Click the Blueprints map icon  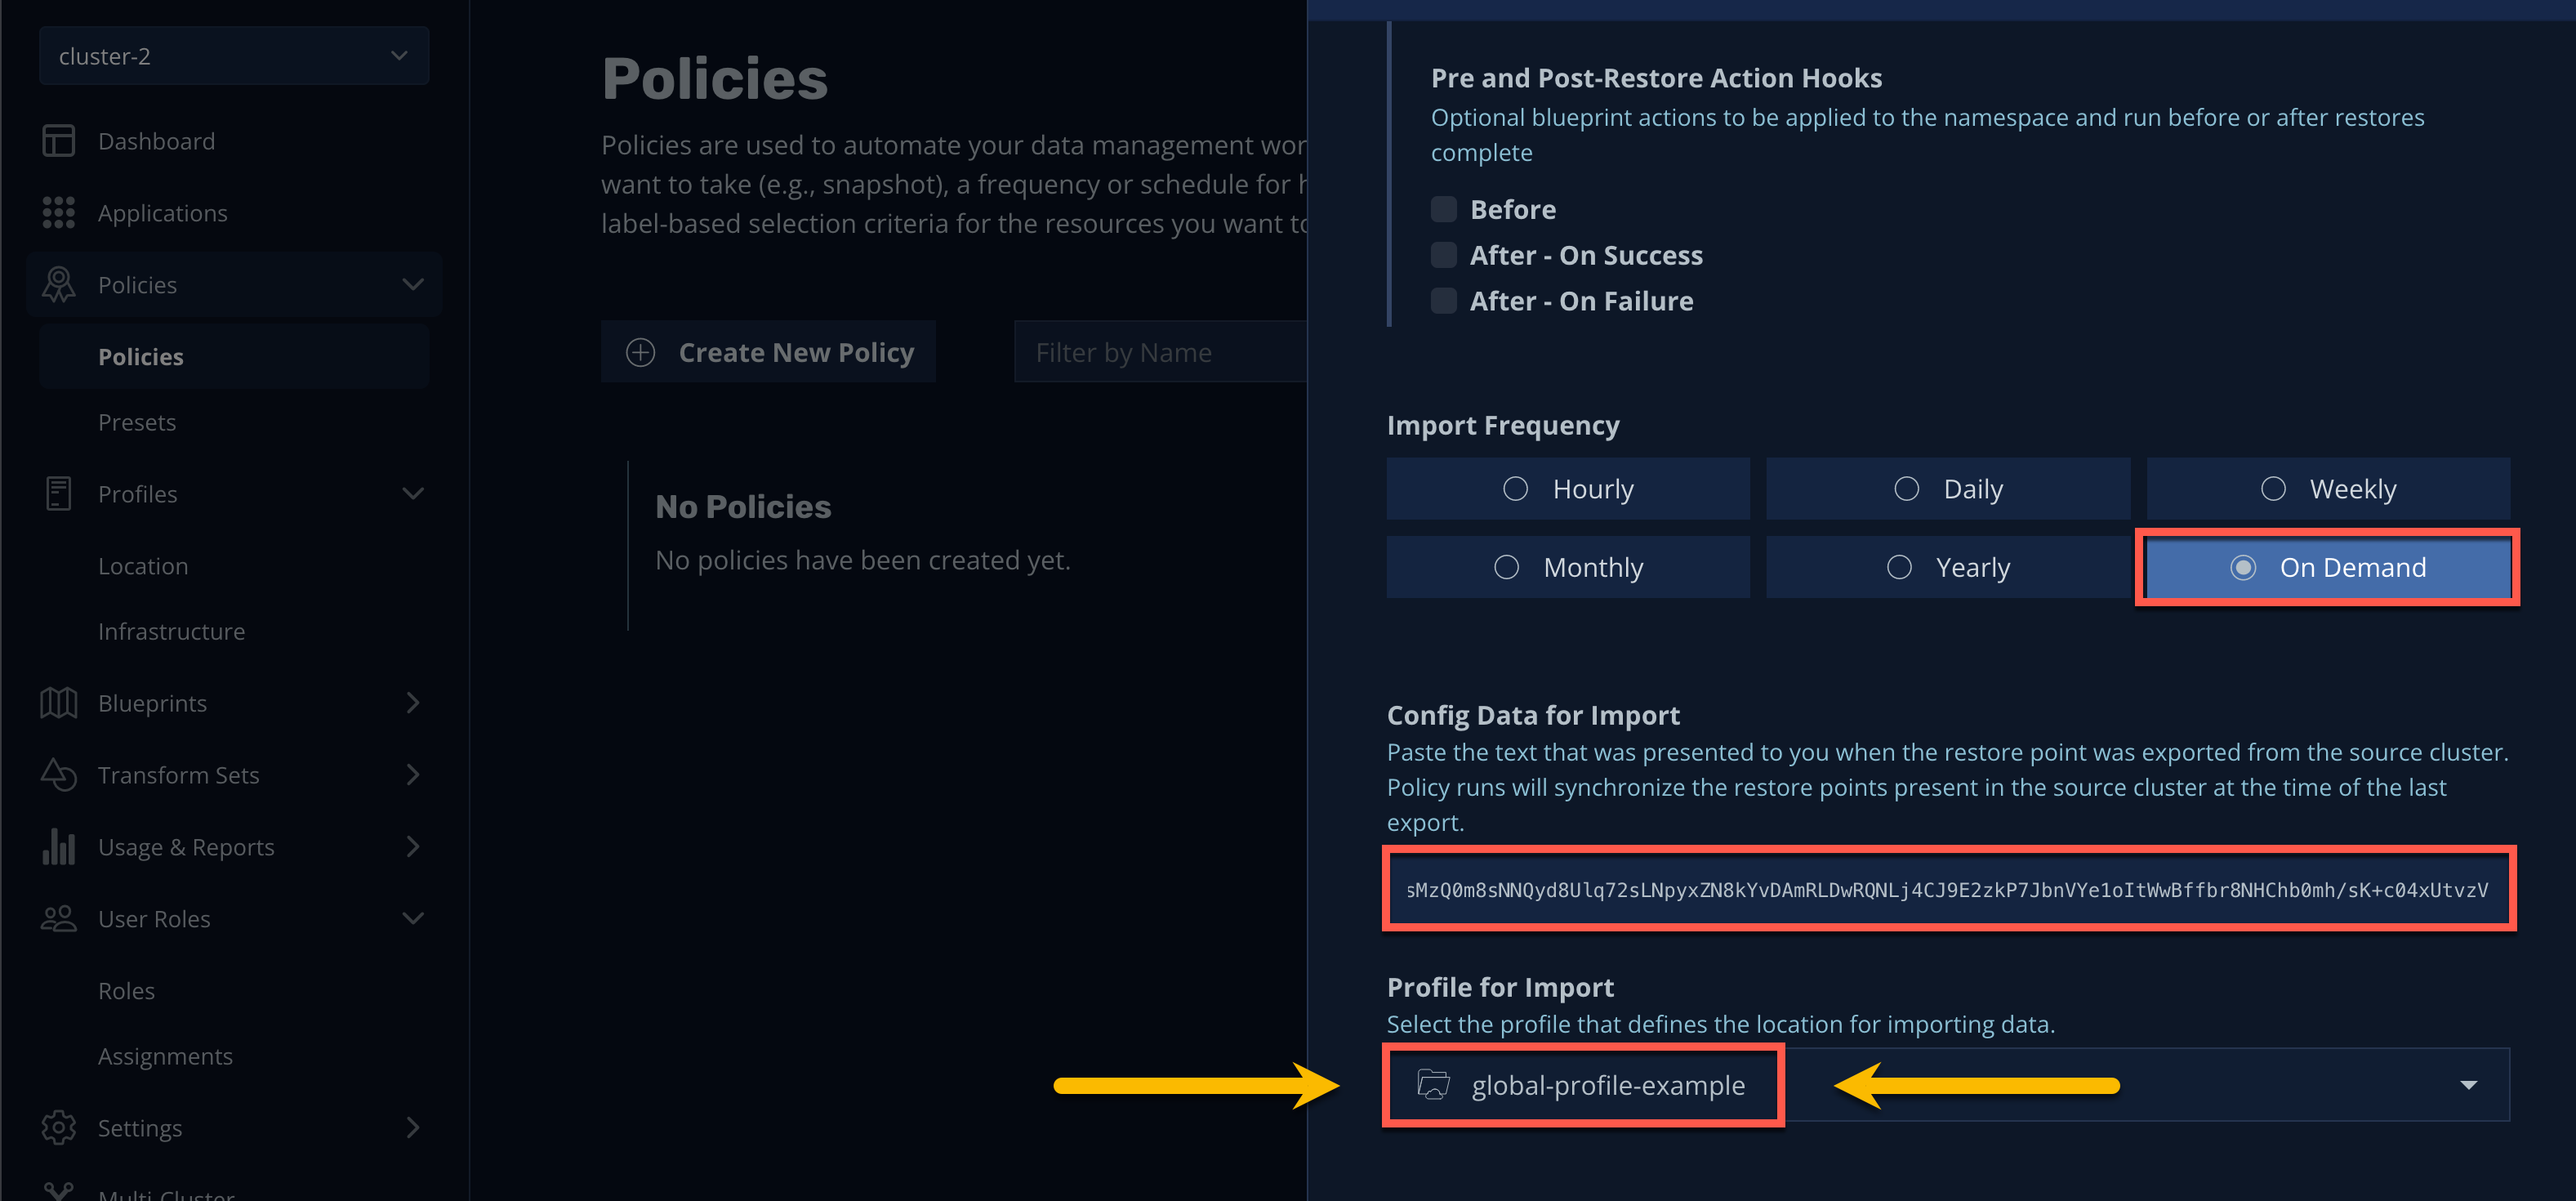[58, 703]
